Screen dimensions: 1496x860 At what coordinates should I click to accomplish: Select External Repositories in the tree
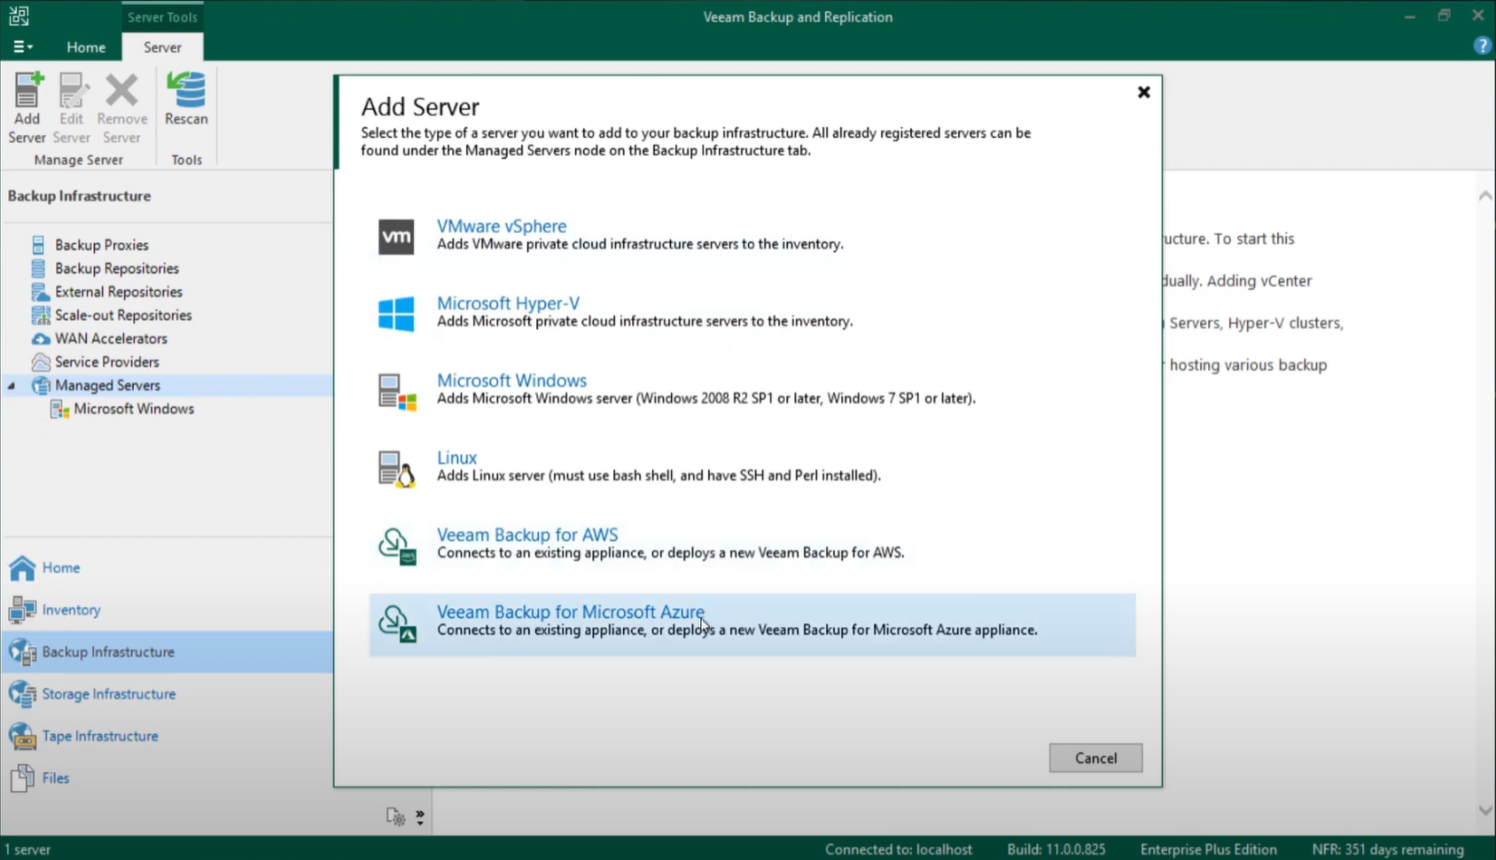[119, 292]
